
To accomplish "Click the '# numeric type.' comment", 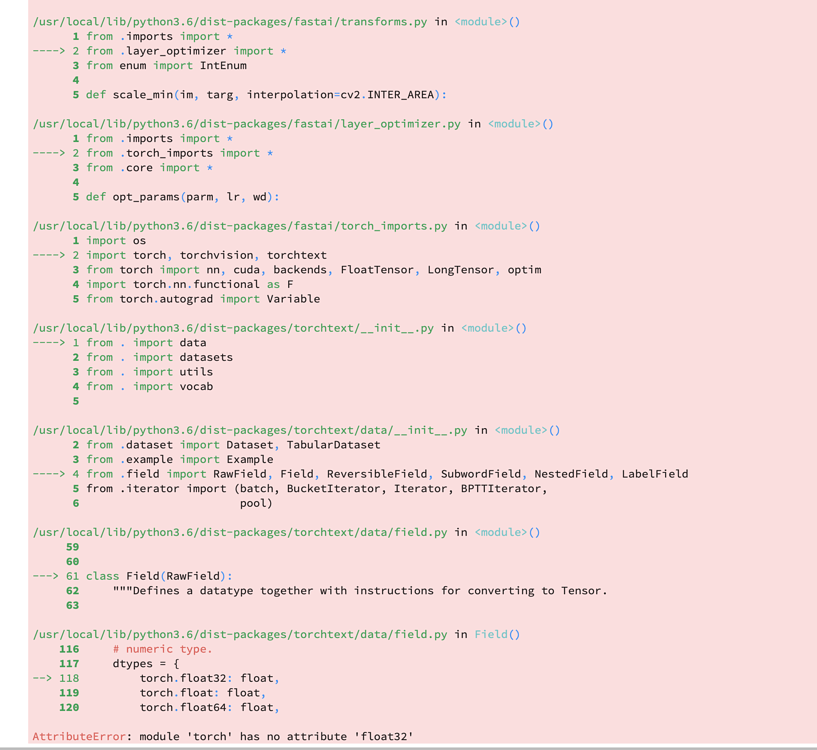I will pyautogui.click(x=163, y=649).
